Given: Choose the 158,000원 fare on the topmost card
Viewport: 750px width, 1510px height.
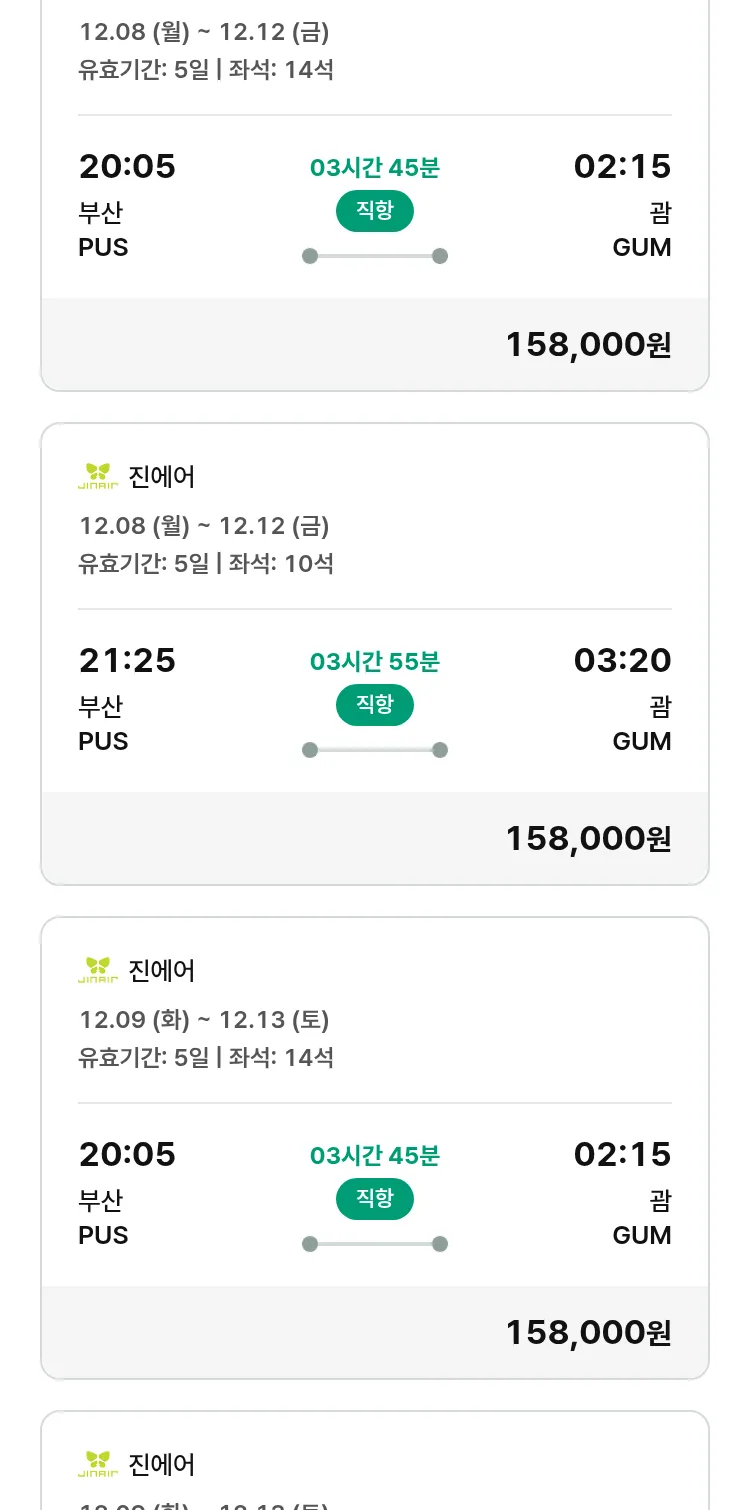Looking at the screenshot, I should (588, 344).
